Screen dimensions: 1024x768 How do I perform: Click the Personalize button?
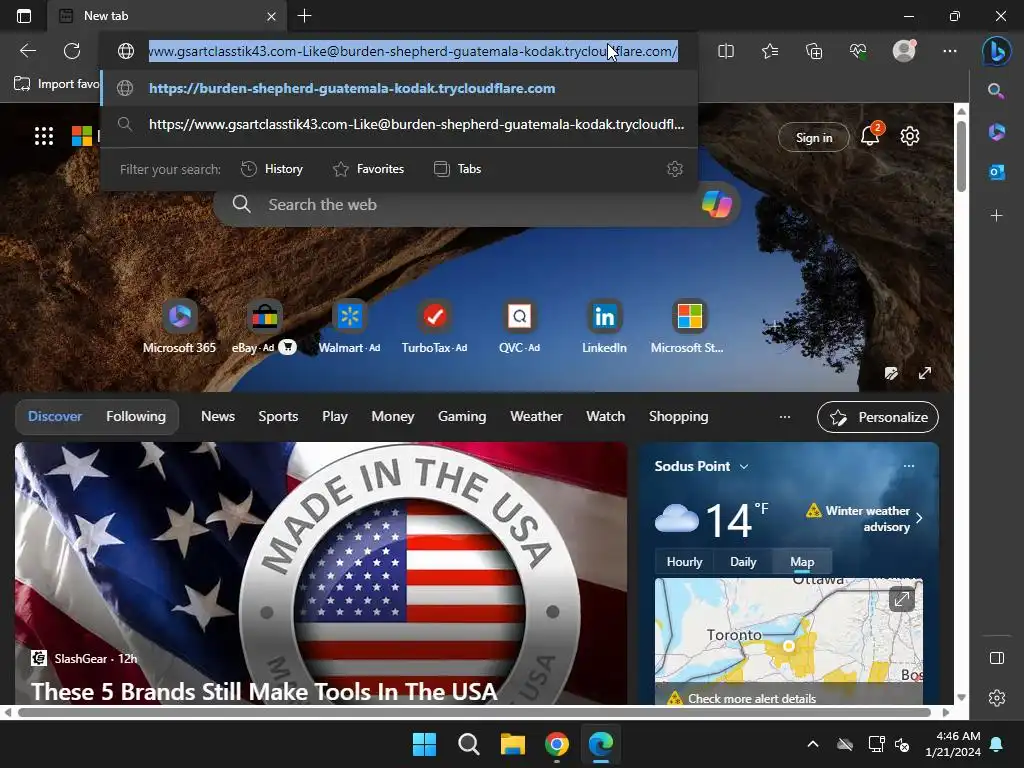click(878, 417)
